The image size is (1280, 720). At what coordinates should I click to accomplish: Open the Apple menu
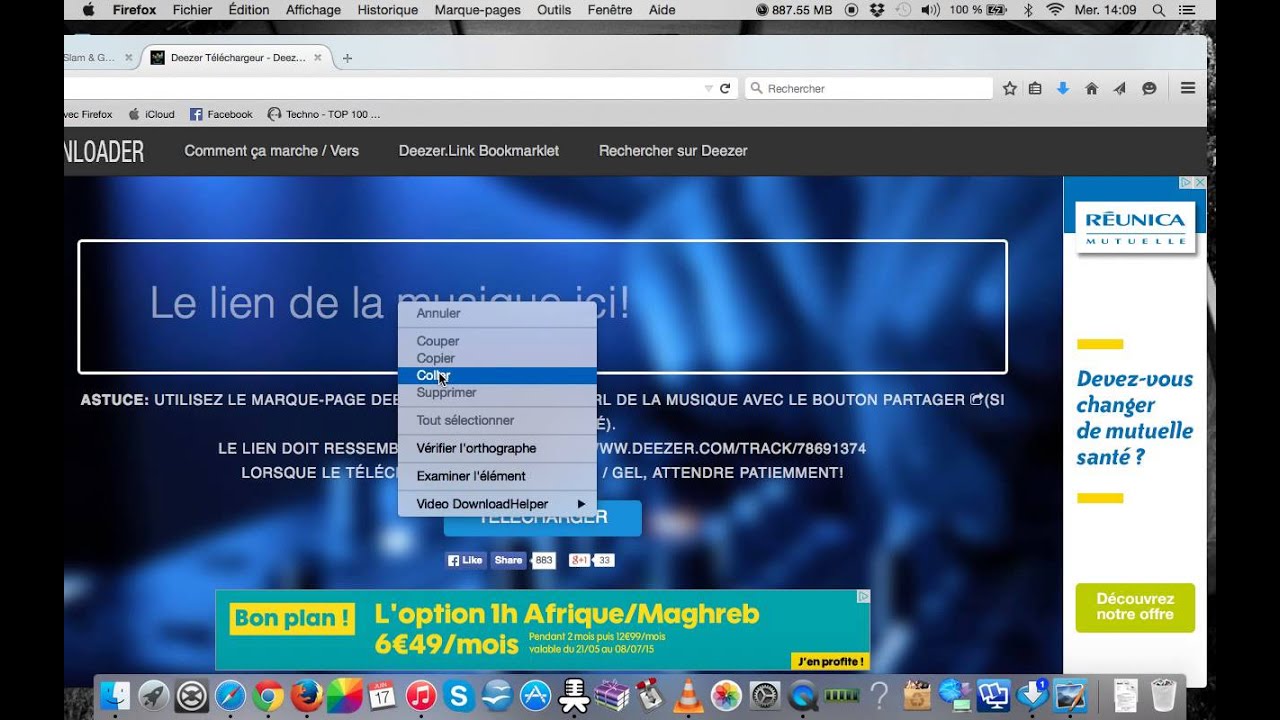point(87,10)
